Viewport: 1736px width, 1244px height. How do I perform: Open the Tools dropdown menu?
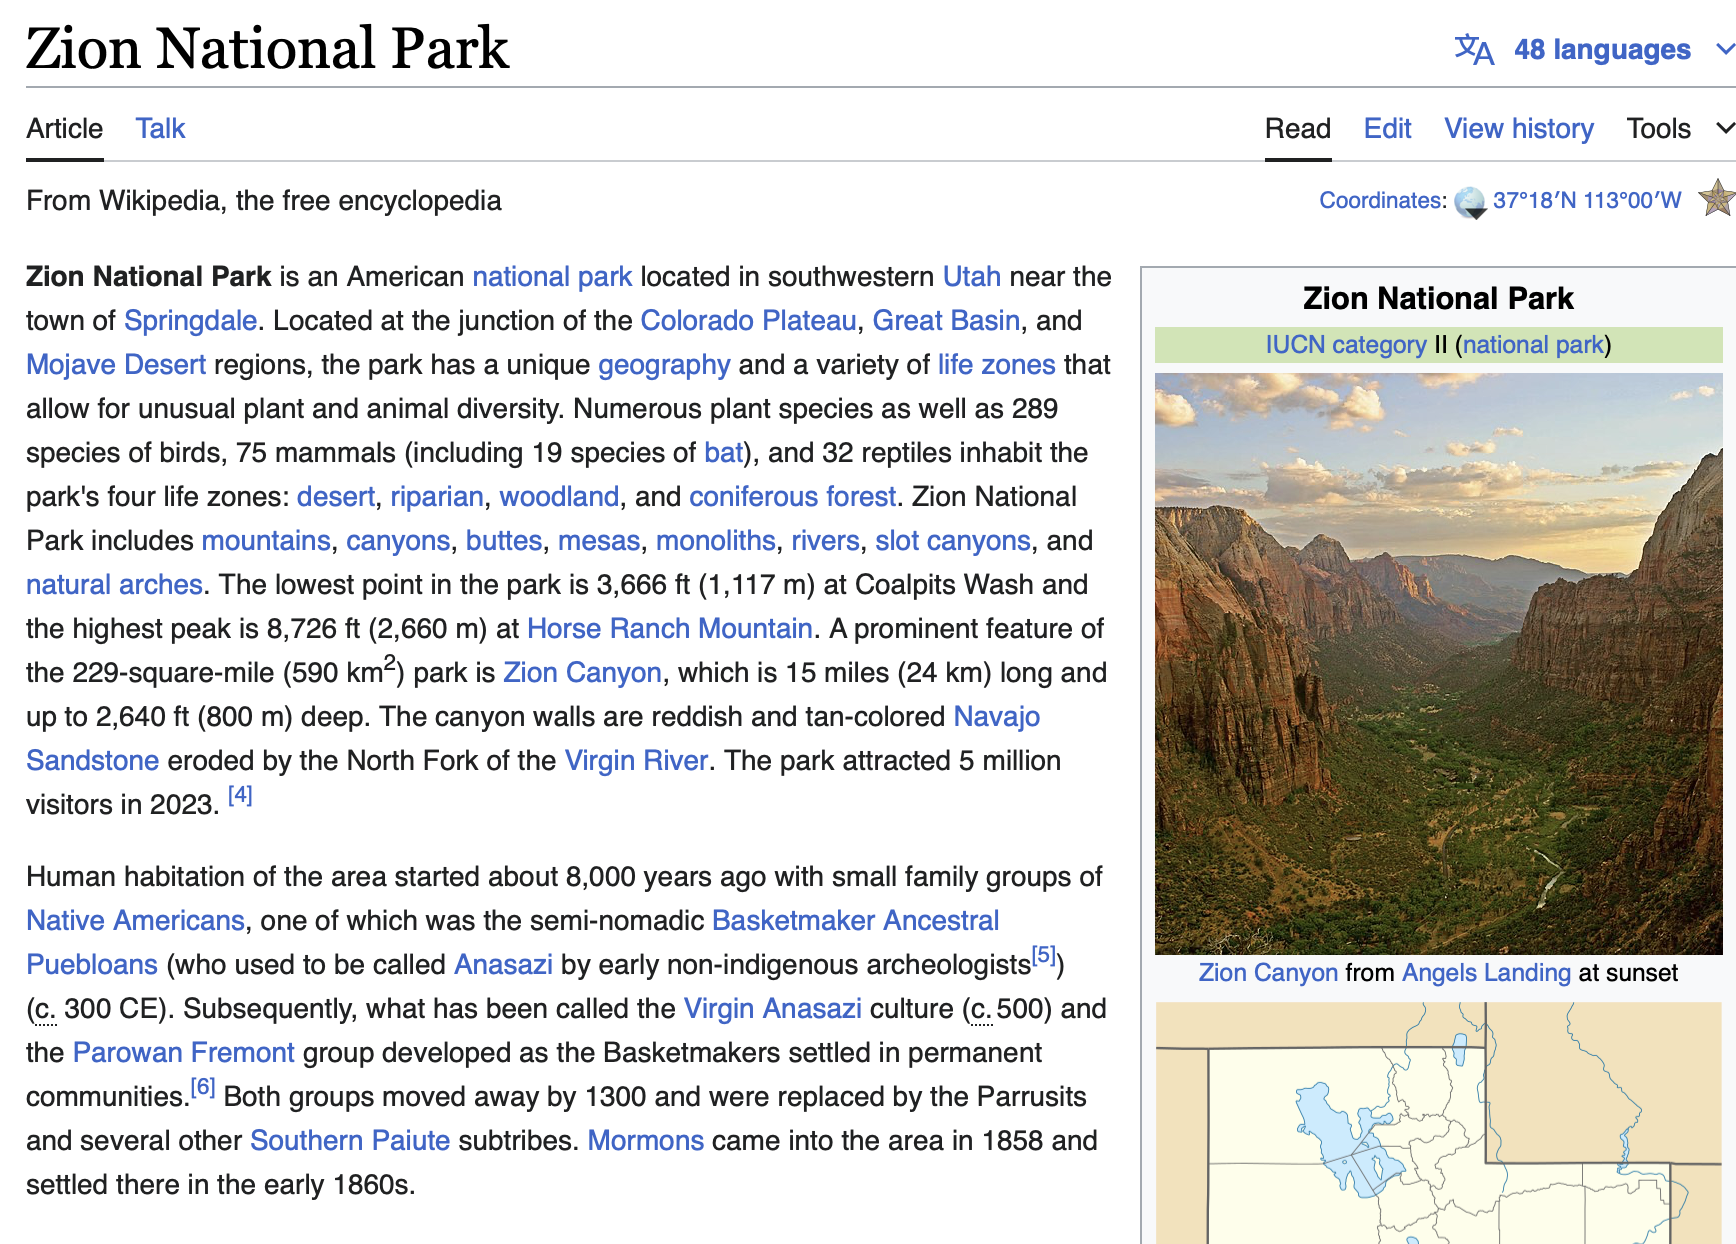1680,128
